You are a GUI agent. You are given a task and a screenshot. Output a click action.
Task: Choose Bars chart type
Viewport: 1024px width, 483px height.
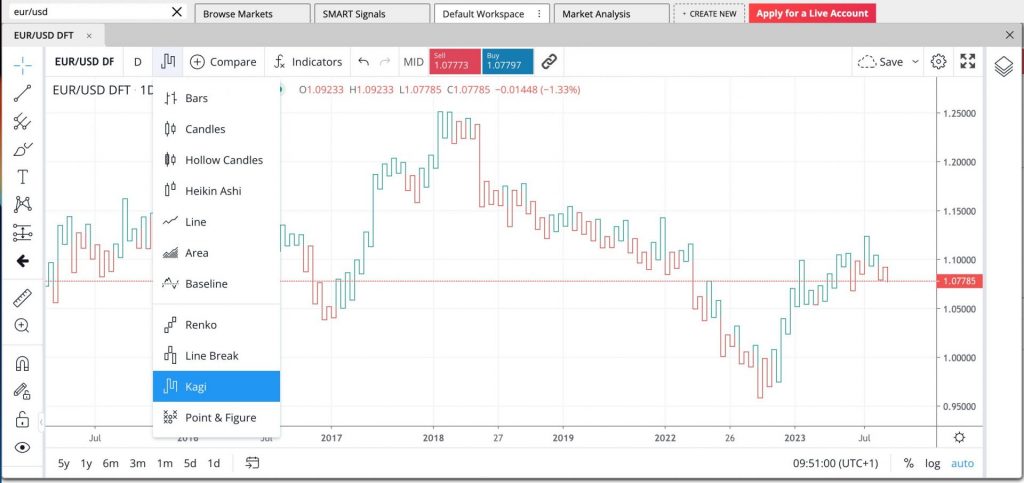(216, 98)
